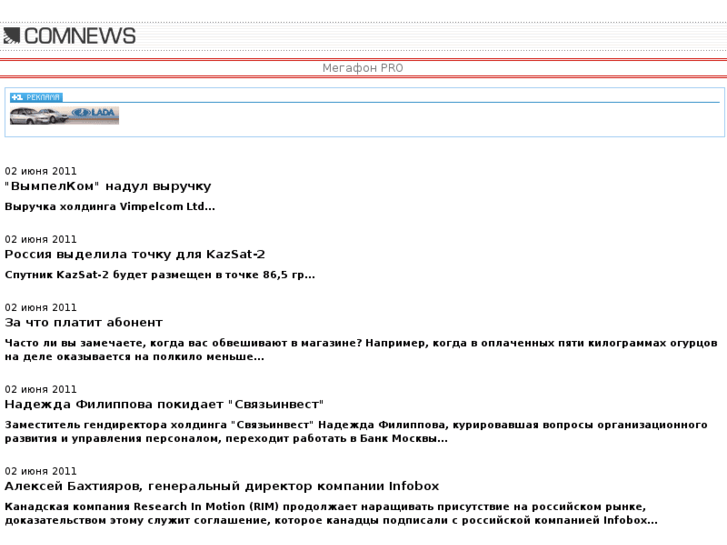
Task: Click the date above the KazSat-2 headline
Action: click(41, 239)
